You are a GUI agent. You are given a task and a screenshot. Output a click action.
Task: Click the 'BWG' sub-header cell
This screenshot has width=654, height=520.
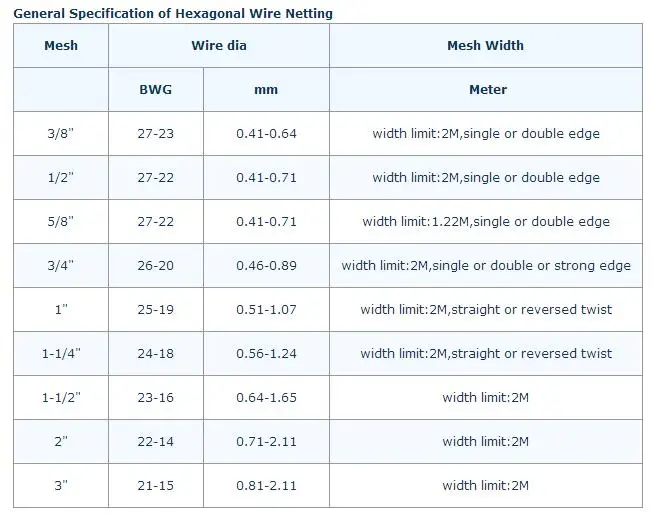155,90
